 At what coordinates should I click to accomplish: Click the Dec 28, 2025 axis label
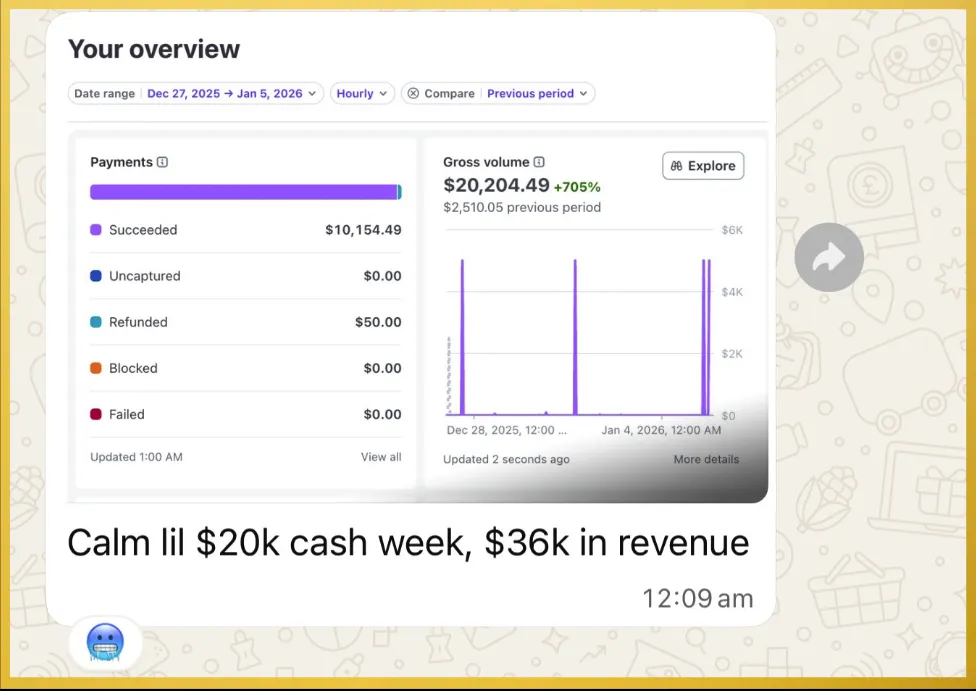(x=507, y=430)
